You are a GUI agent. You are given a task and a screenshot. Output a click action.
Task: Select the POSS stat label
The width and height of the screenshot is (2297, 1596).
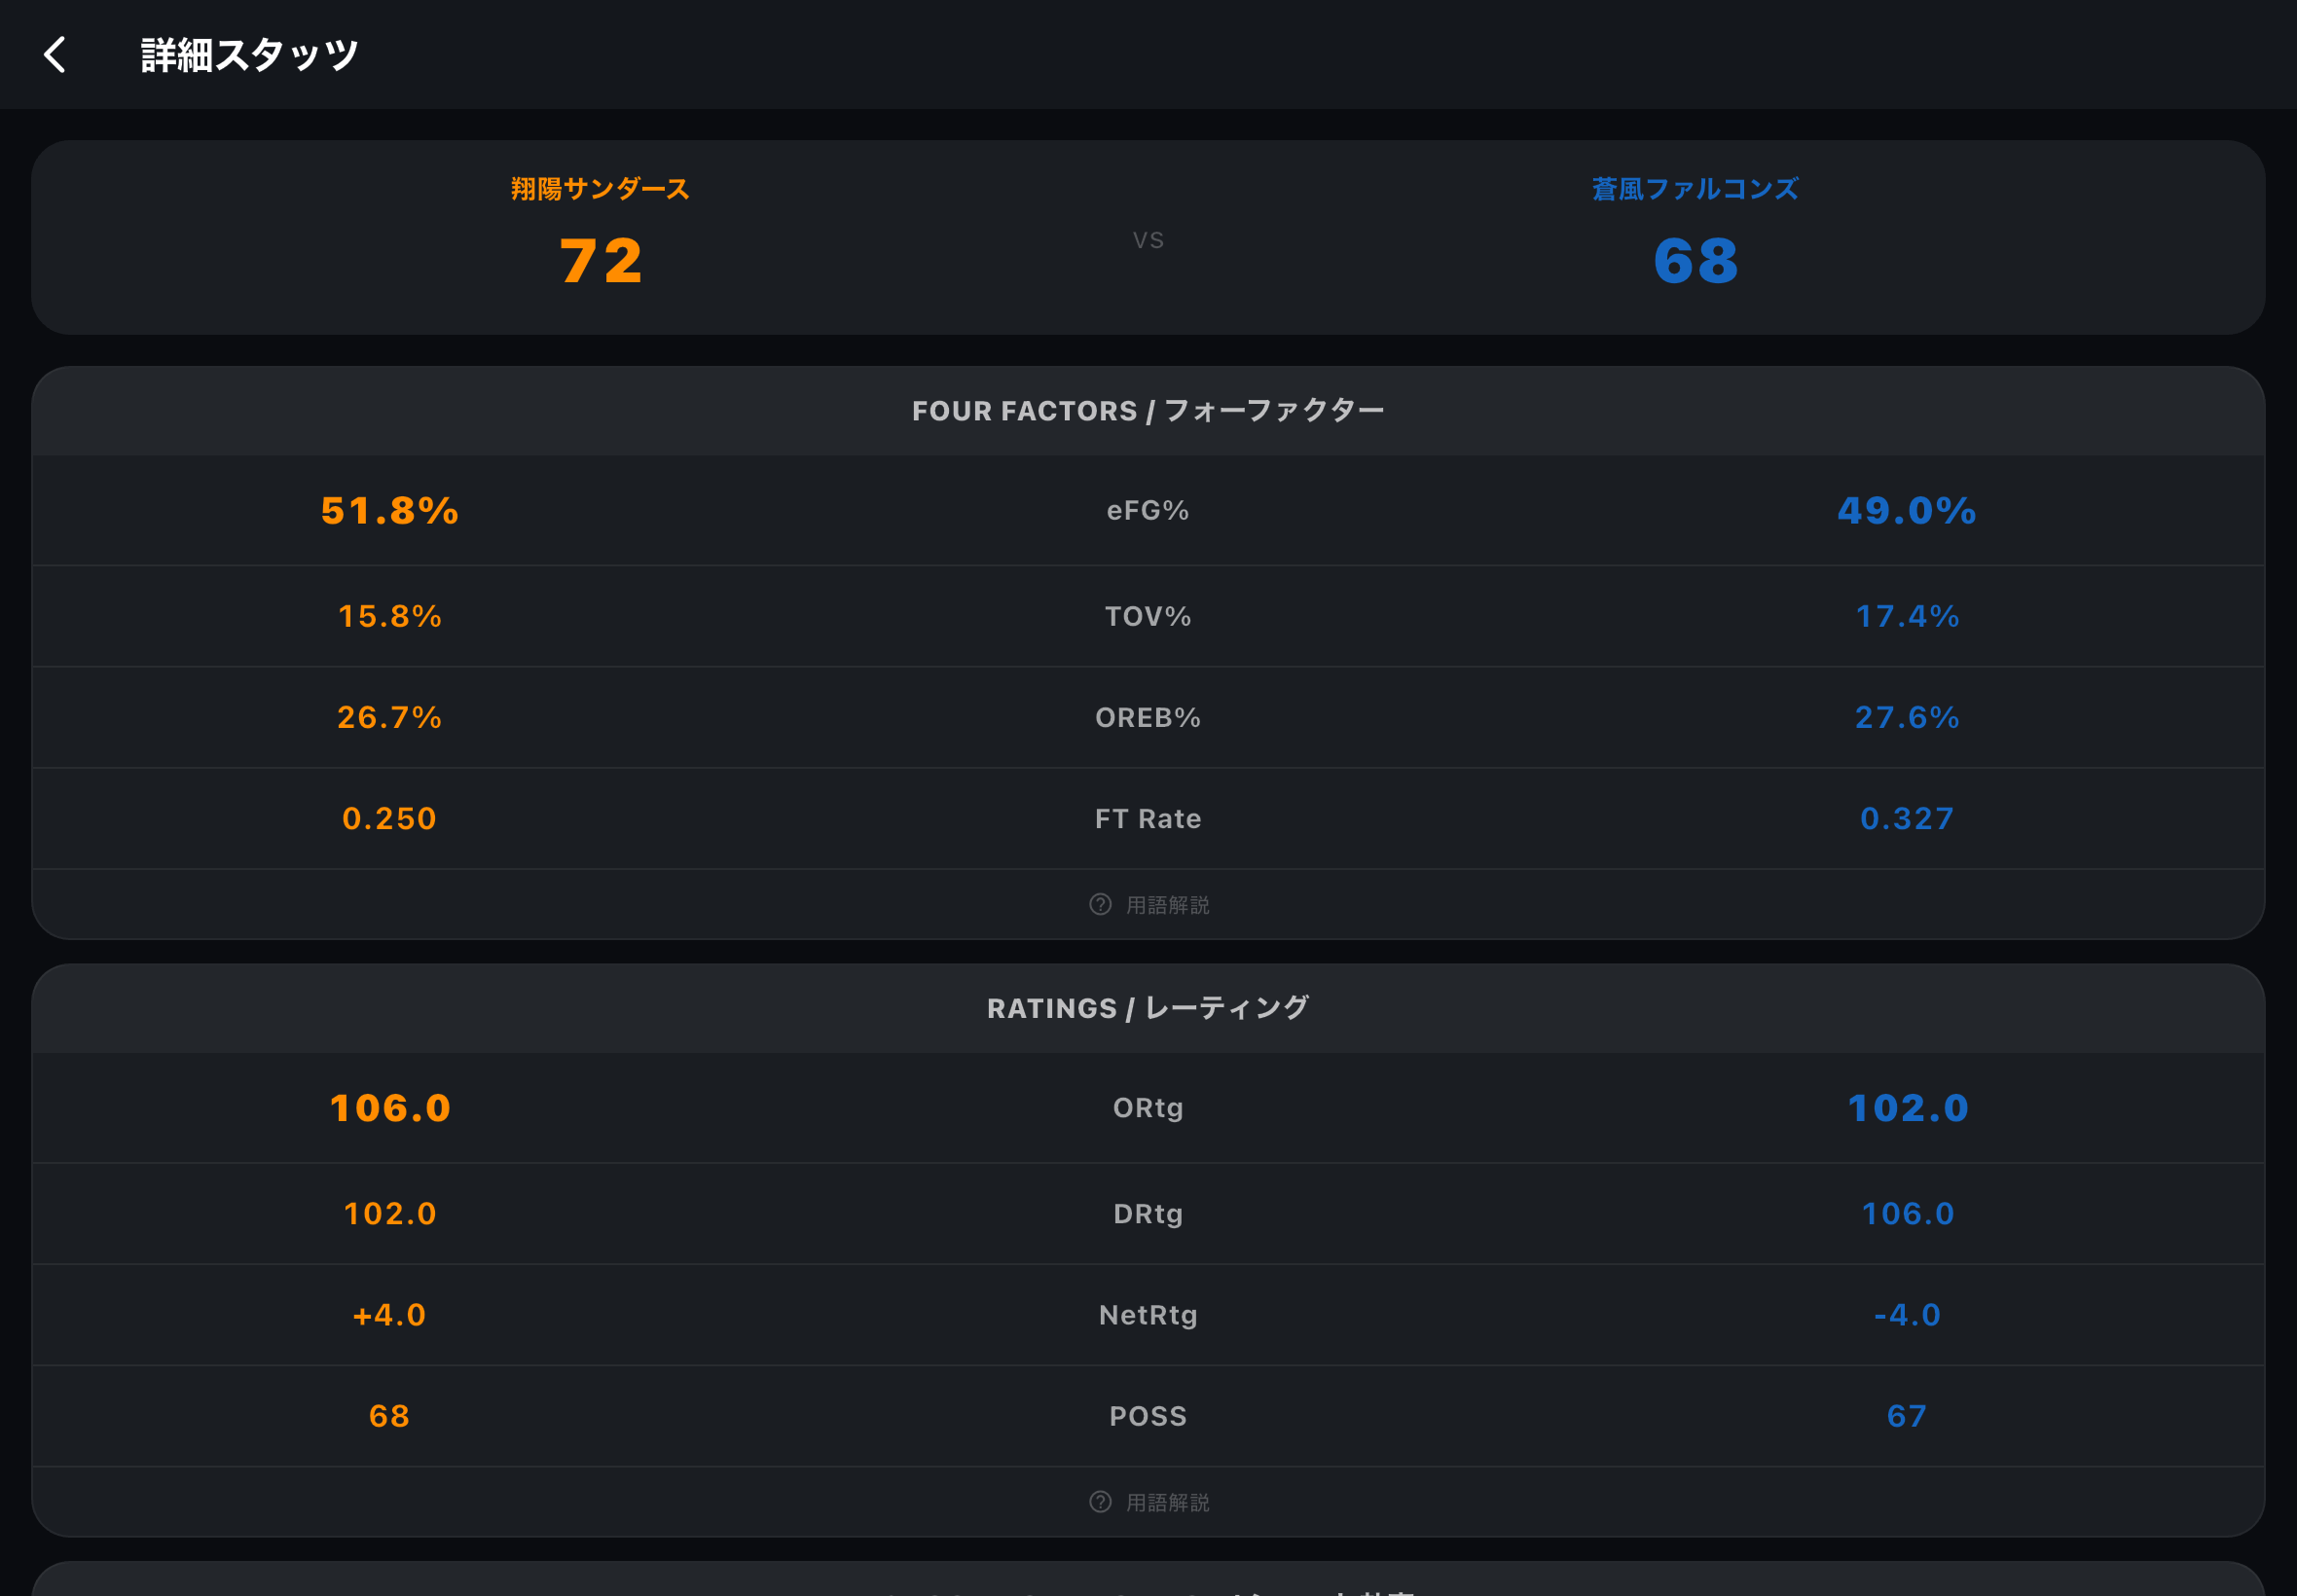click(x=1148, y=1416)
